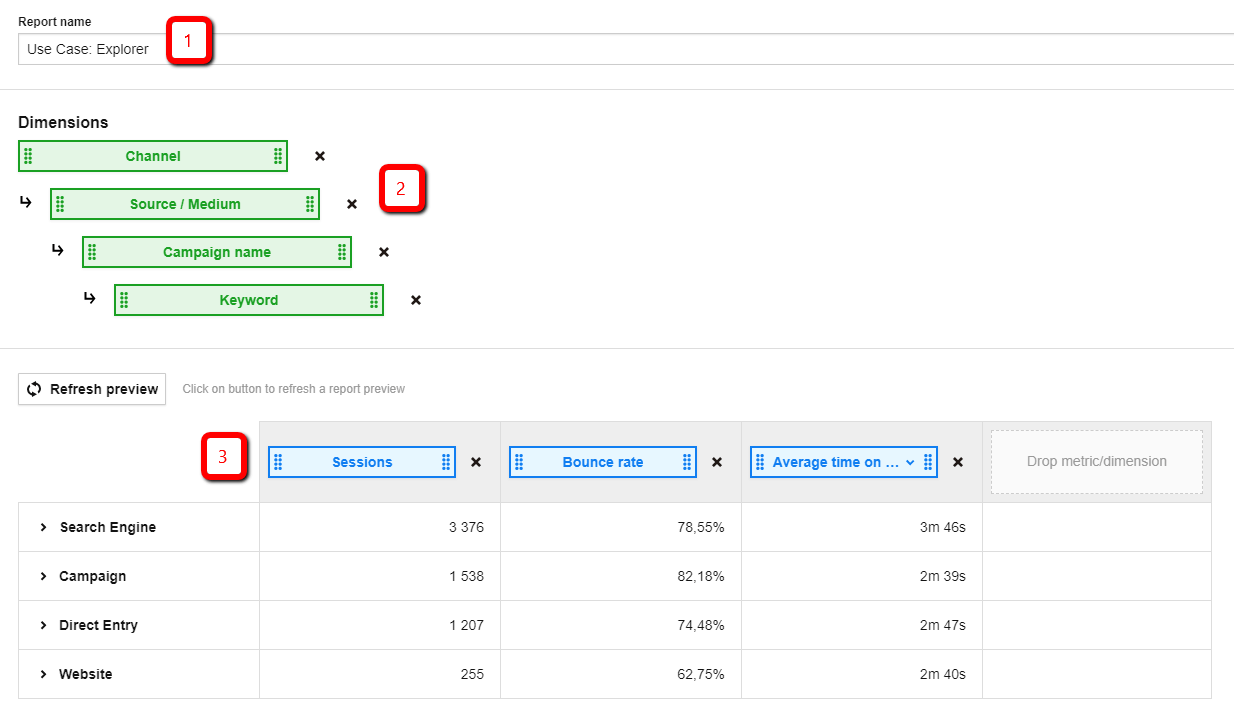Remove the Average time on metric column

click(958, 462)
